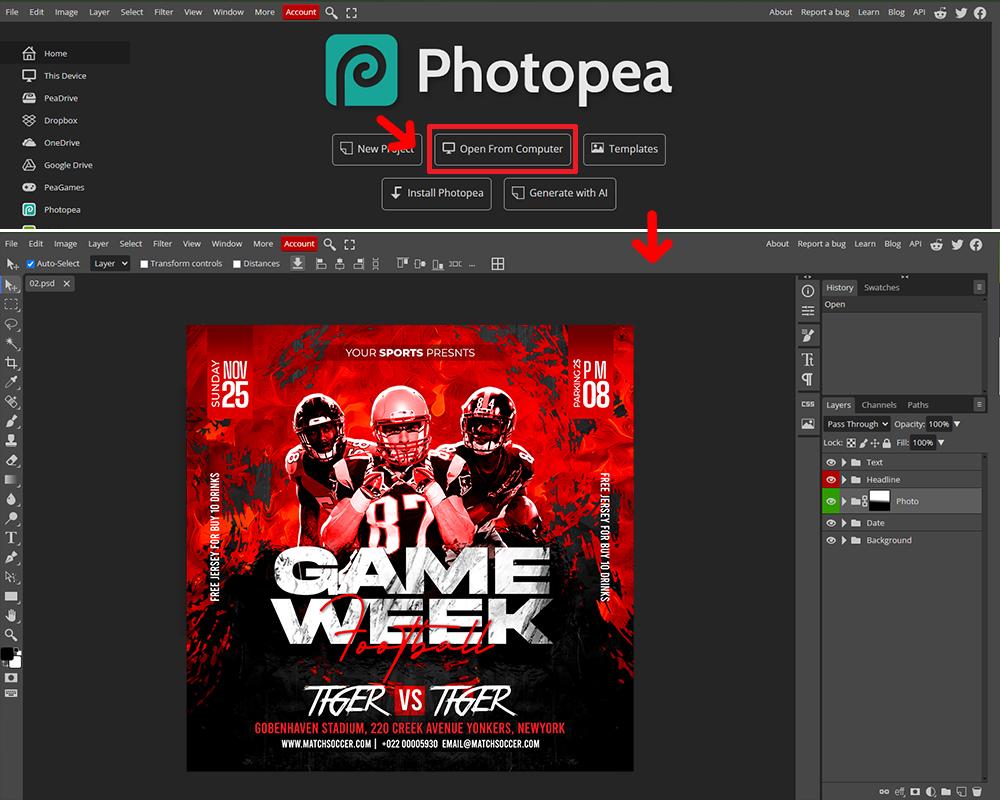Switch to the Paths tab
Screen dimensions: 1000x800
pyautogui.click(x=918, y=404)
